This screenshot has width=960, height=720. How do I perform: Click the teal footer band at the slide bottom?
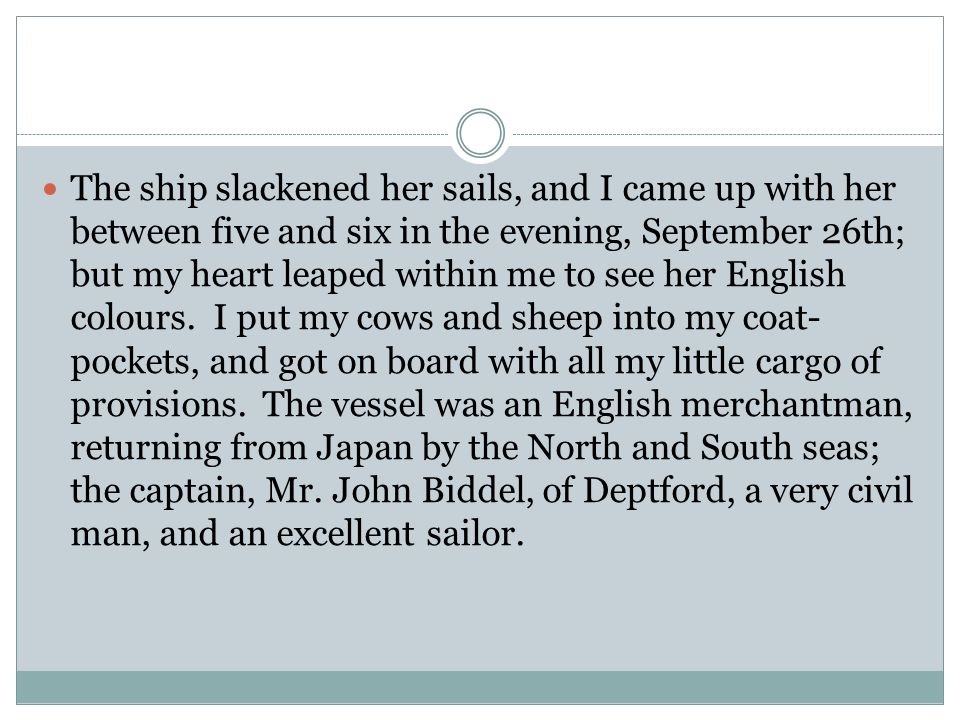(480, 687)
